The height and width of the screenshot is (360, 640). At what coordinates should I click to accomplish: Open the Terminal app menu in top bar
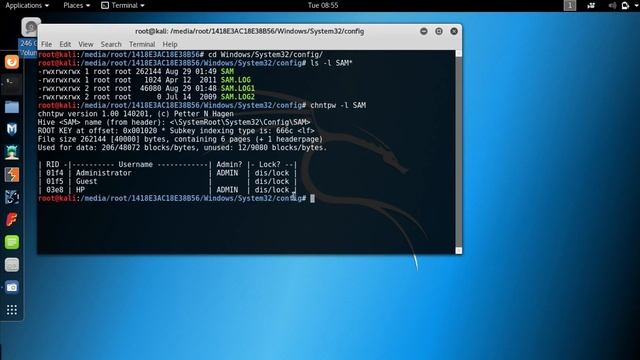pyautogui.click(x=122, y=5)
